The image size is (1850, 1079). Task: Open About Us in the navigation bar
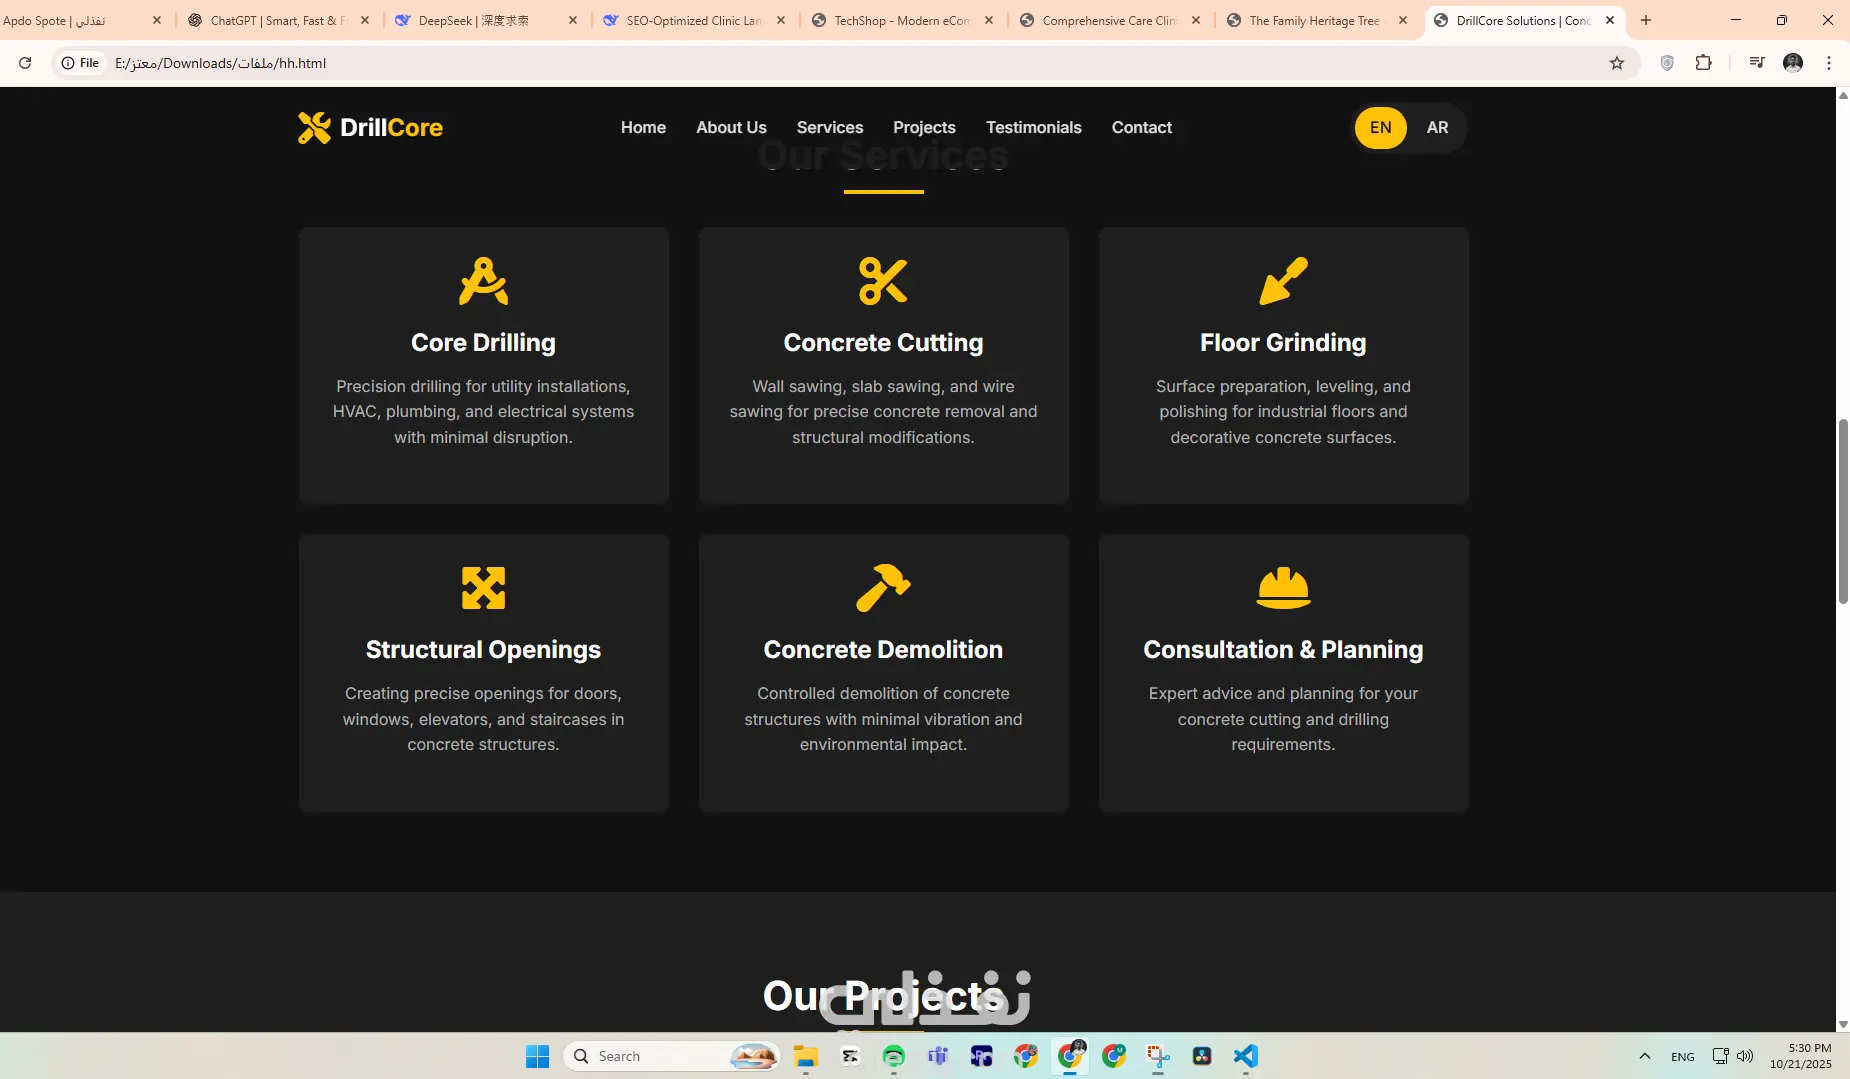point(731,128)
